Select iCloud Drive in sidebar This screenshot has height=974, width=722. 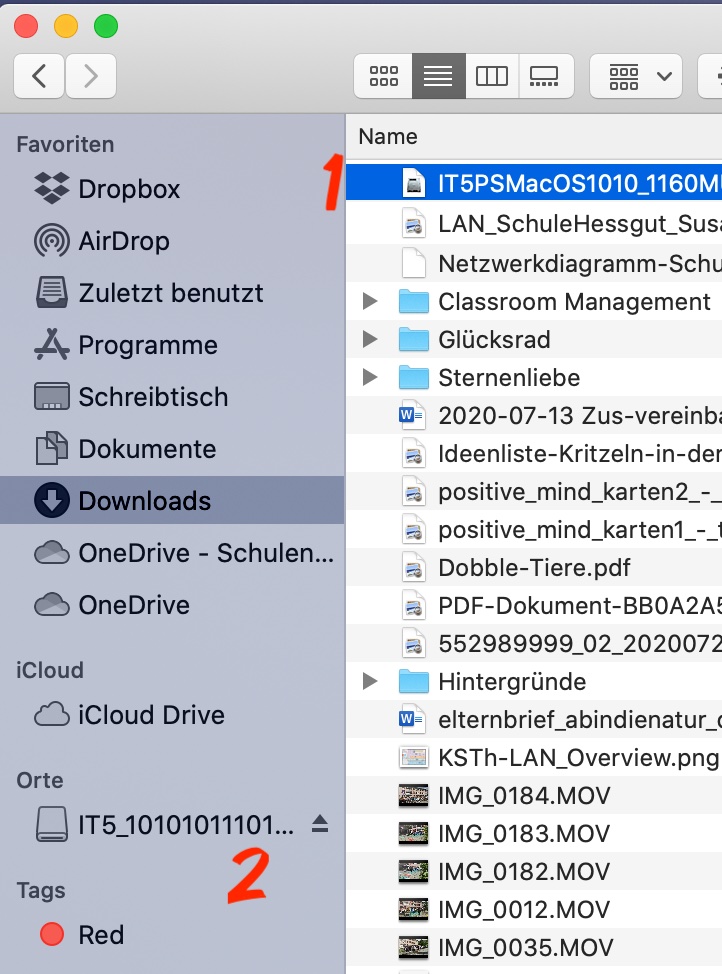click(150, 715)
